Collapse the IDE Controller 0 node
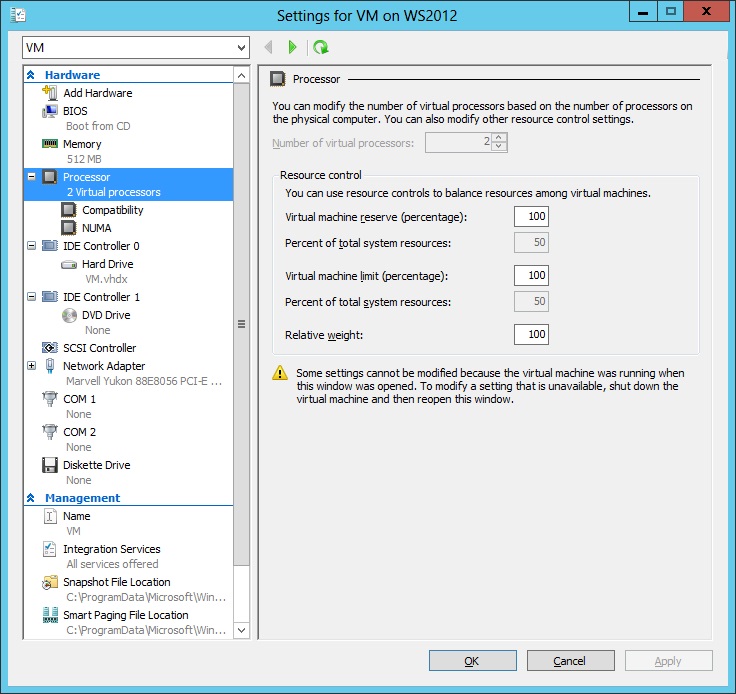 (31, 246)
